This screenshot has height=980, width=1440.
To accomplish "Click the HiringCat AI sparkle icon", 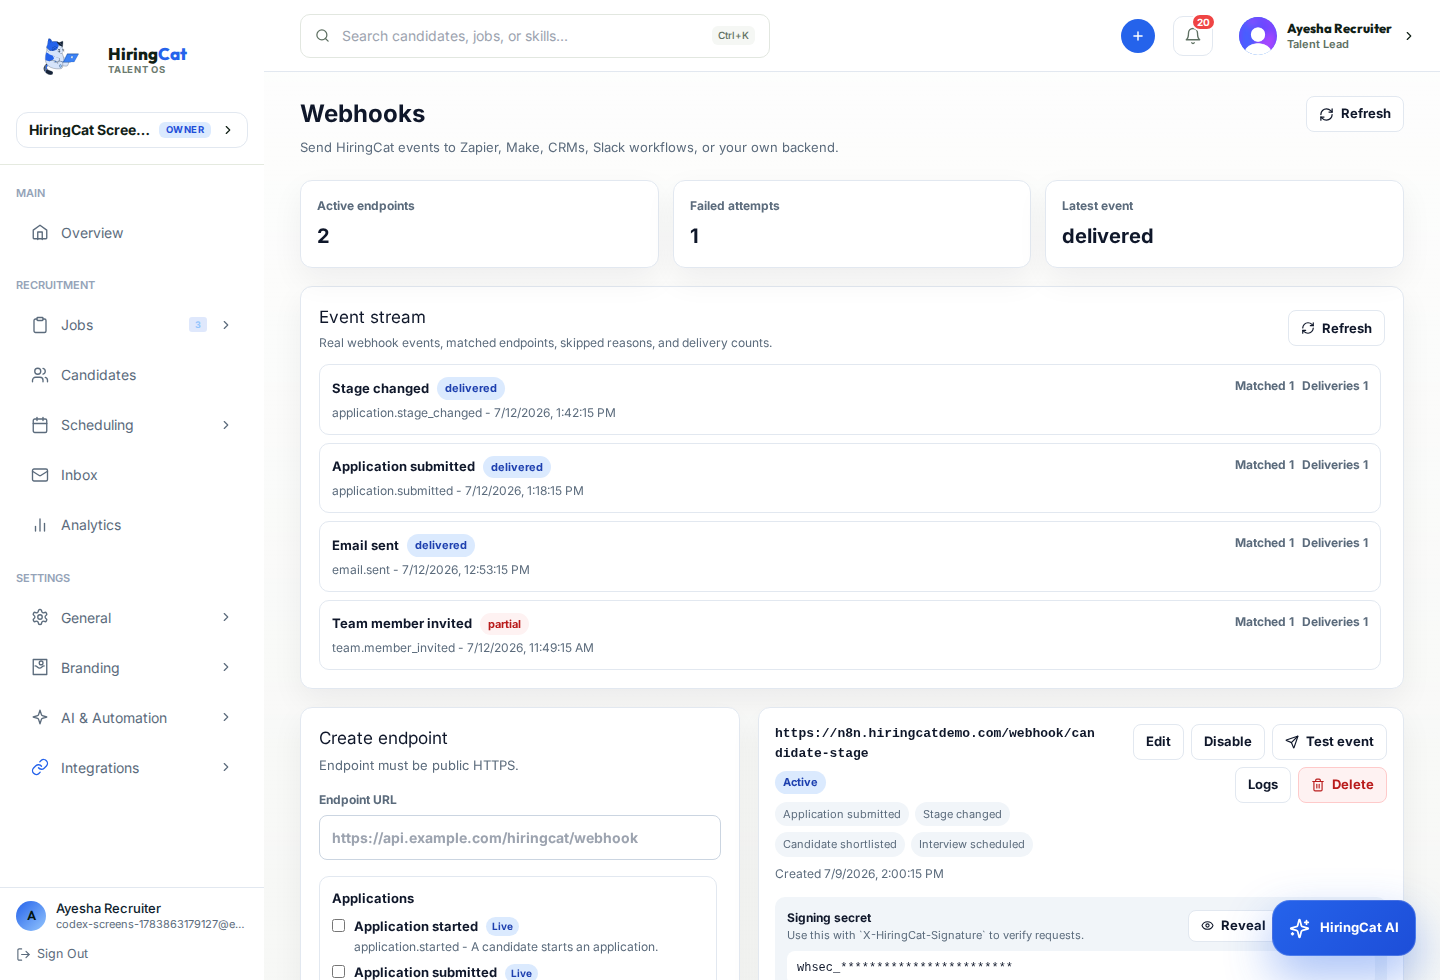I will (x=1299, y=928).
